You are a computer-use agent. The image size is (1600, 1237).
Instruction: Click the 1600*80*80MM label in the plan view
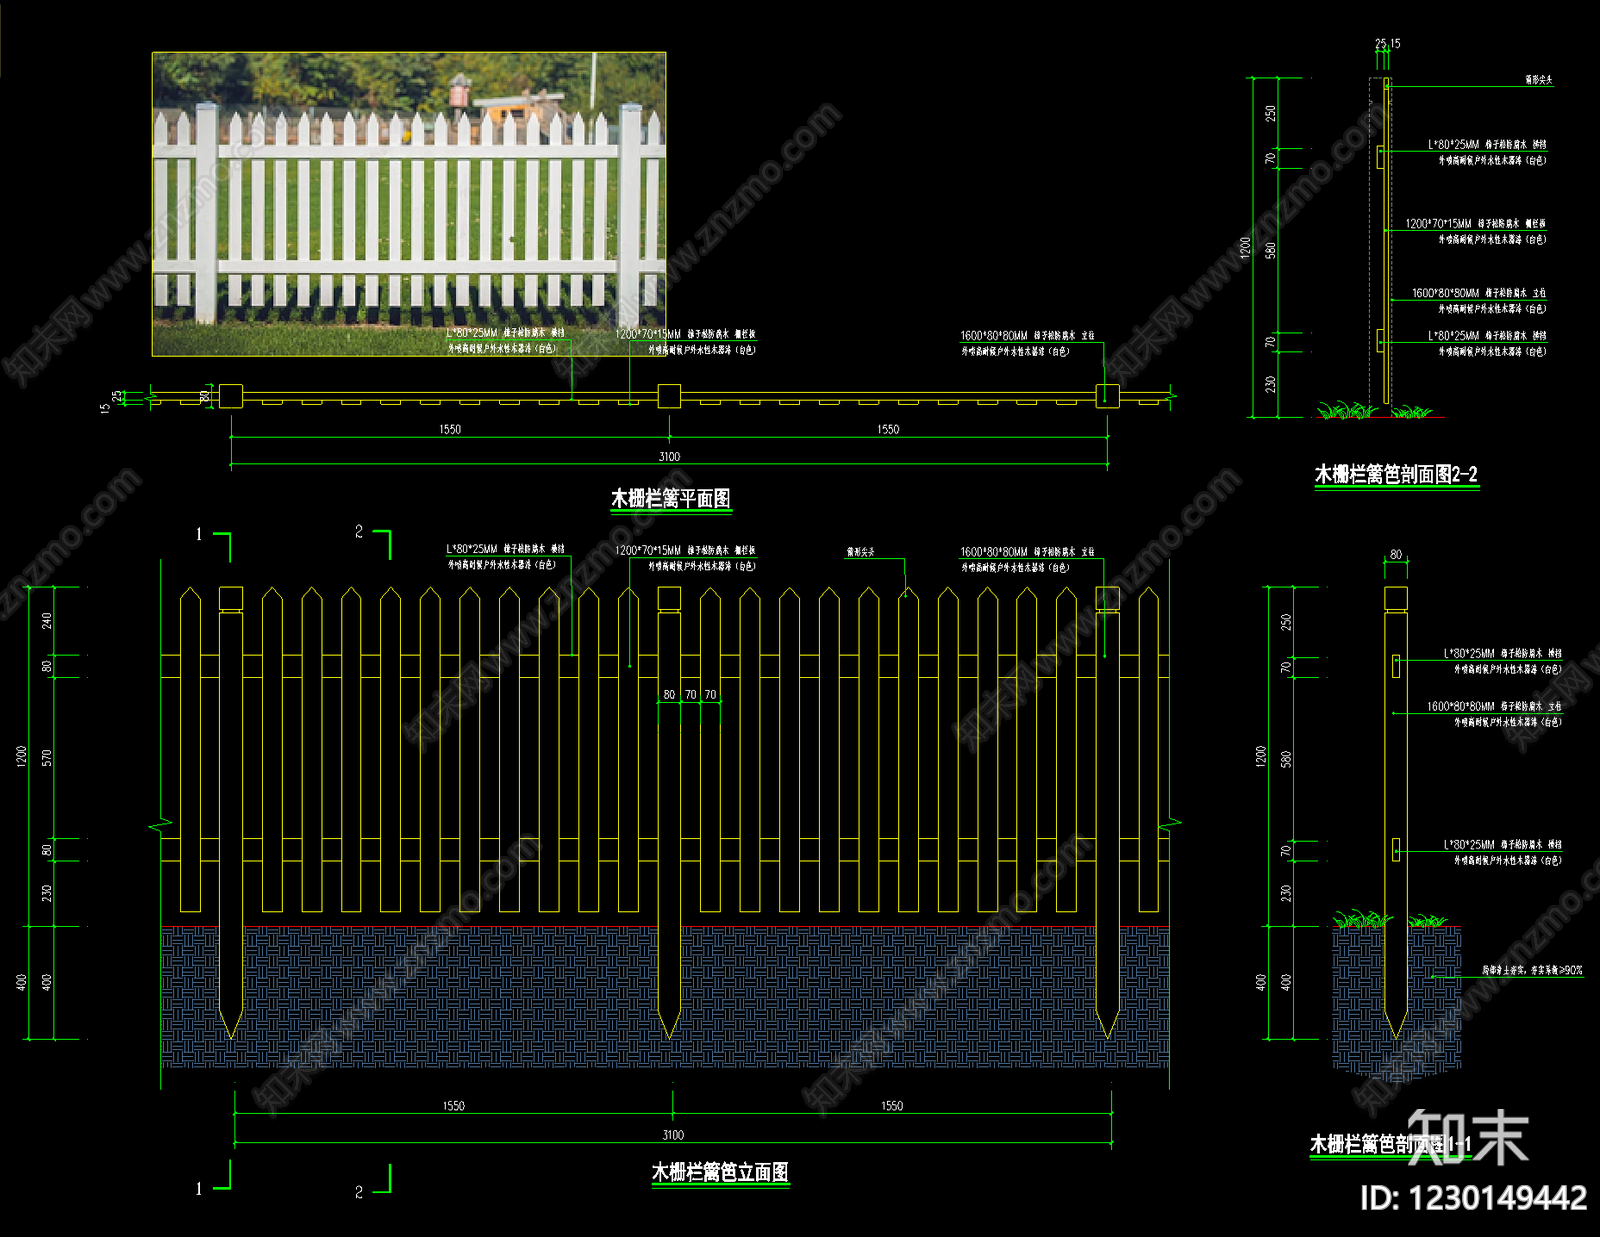(1027, 336)
